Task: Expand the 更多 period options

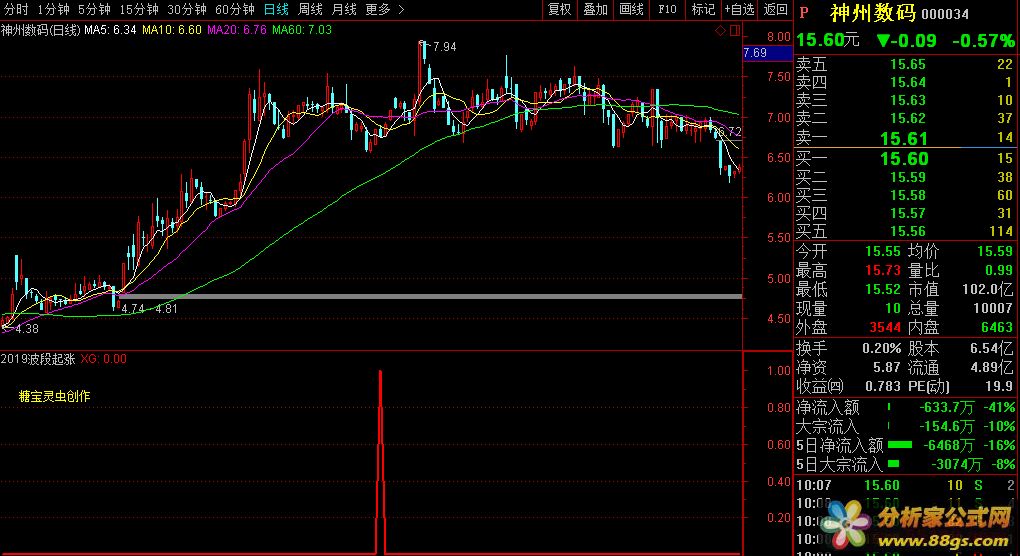Action: (384, 9)
